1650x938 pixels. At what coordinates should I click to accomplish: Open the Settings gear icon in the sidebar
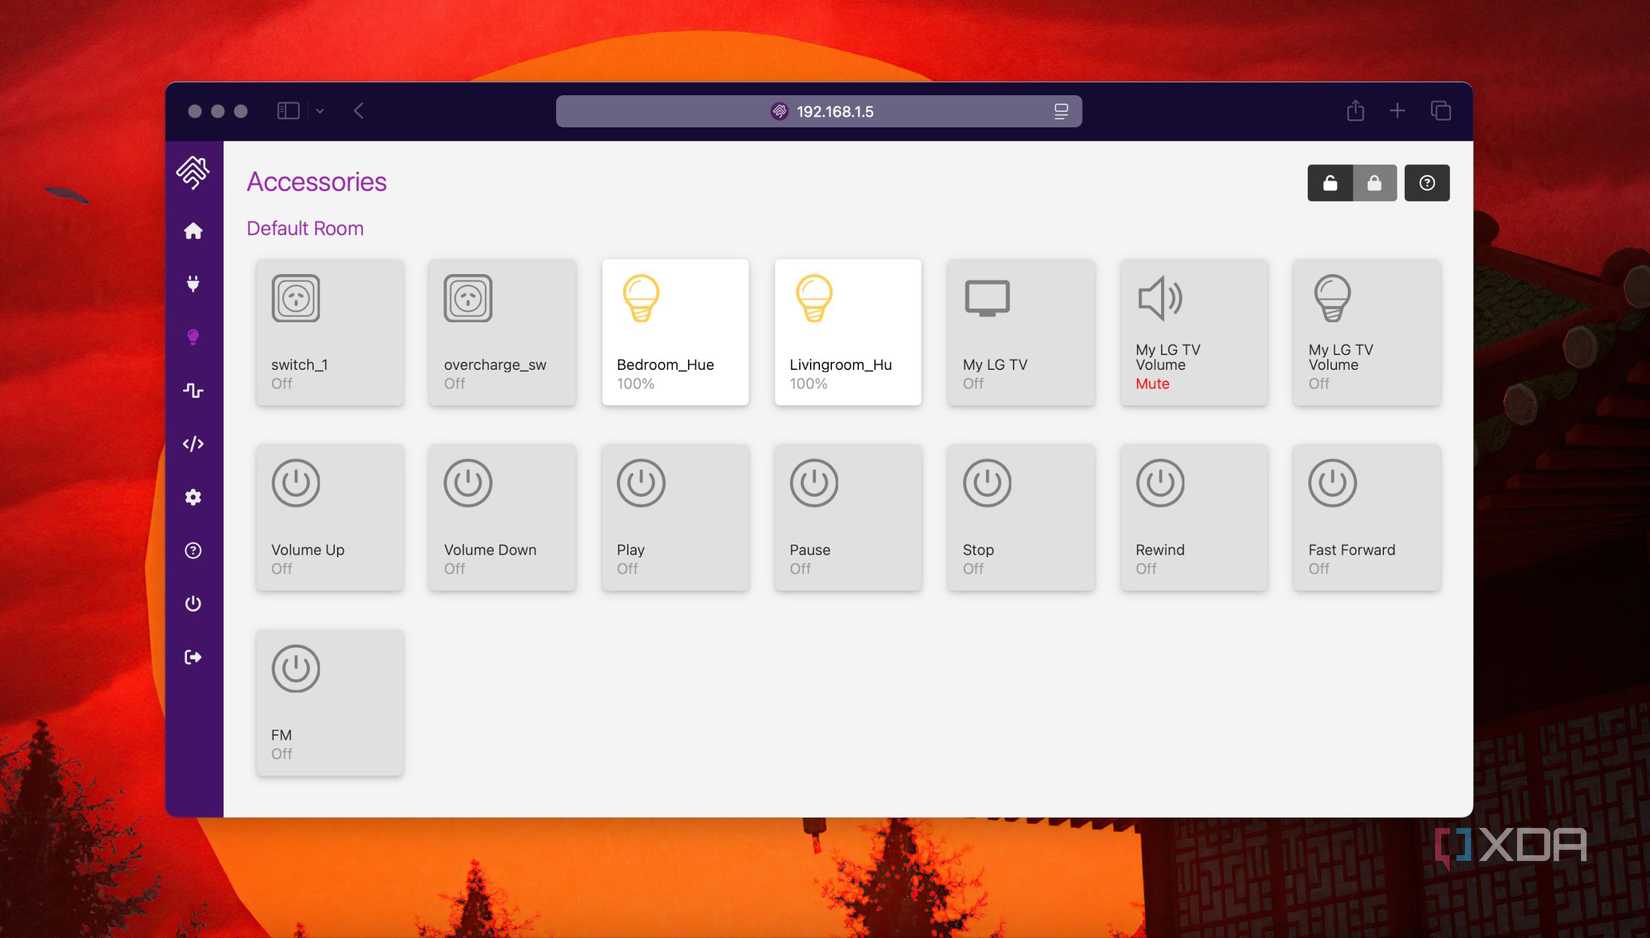coord(193,497)
